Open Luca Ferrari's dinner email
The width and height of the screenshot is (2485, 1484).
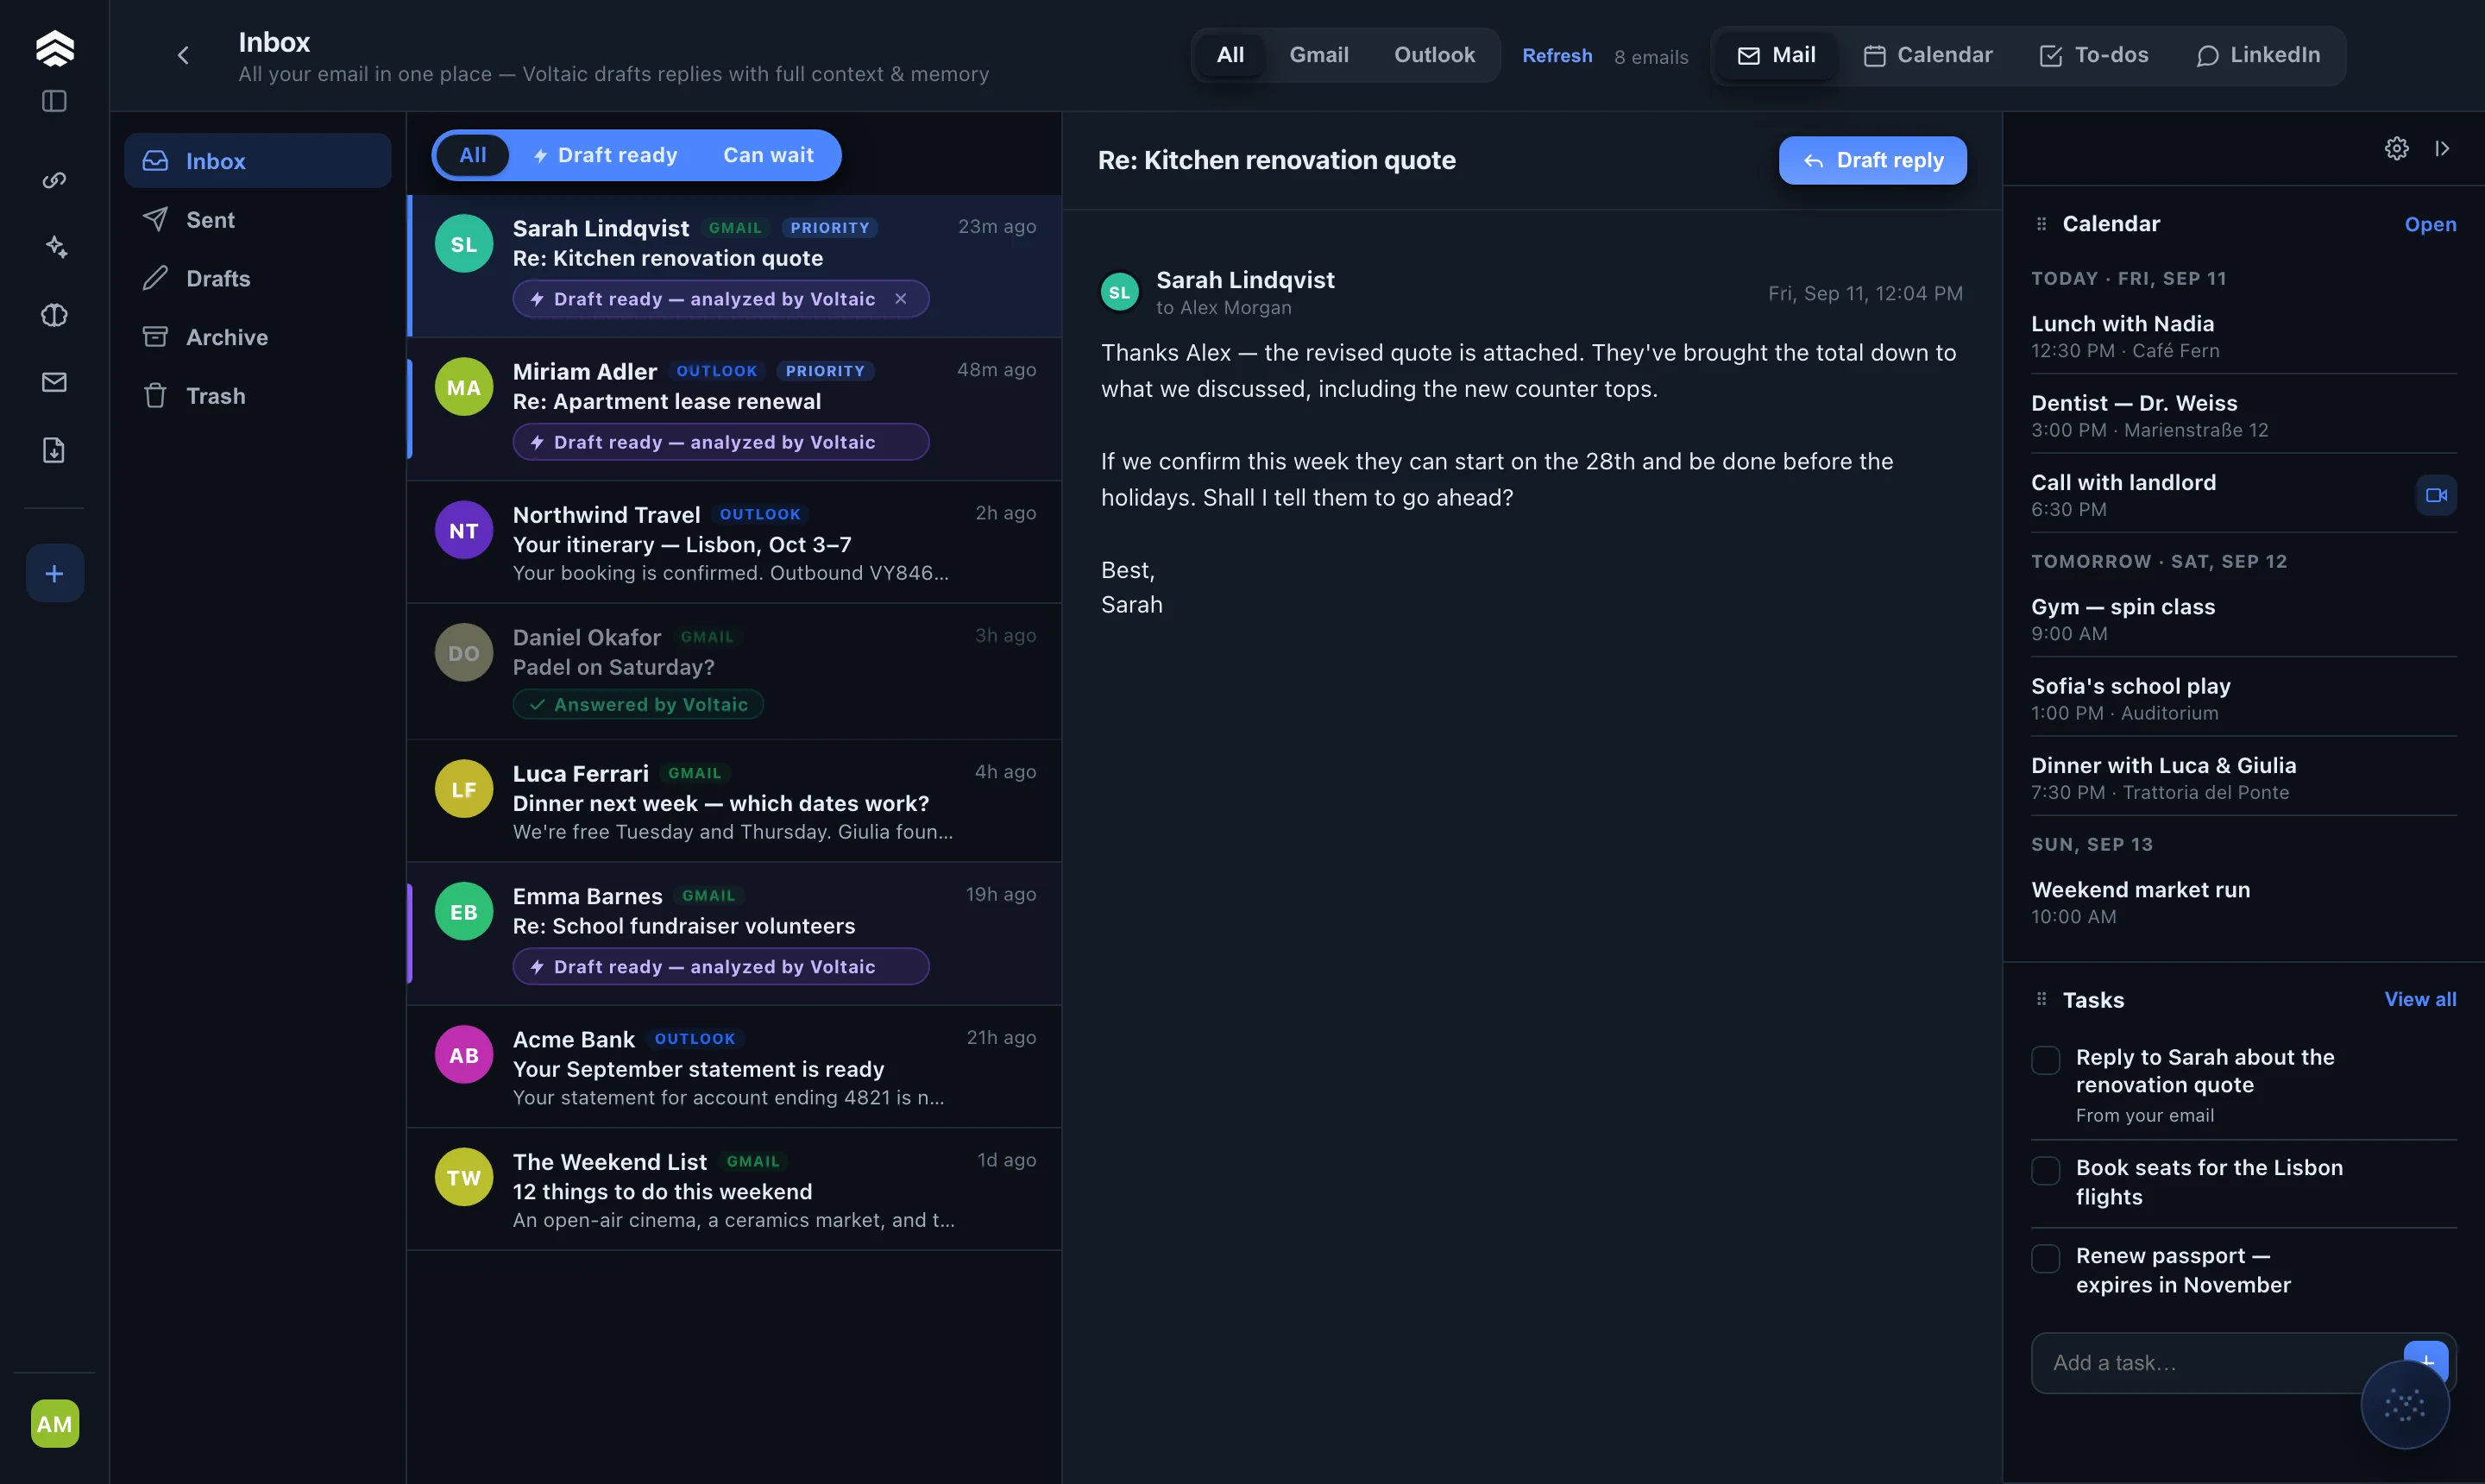[735, 801]
